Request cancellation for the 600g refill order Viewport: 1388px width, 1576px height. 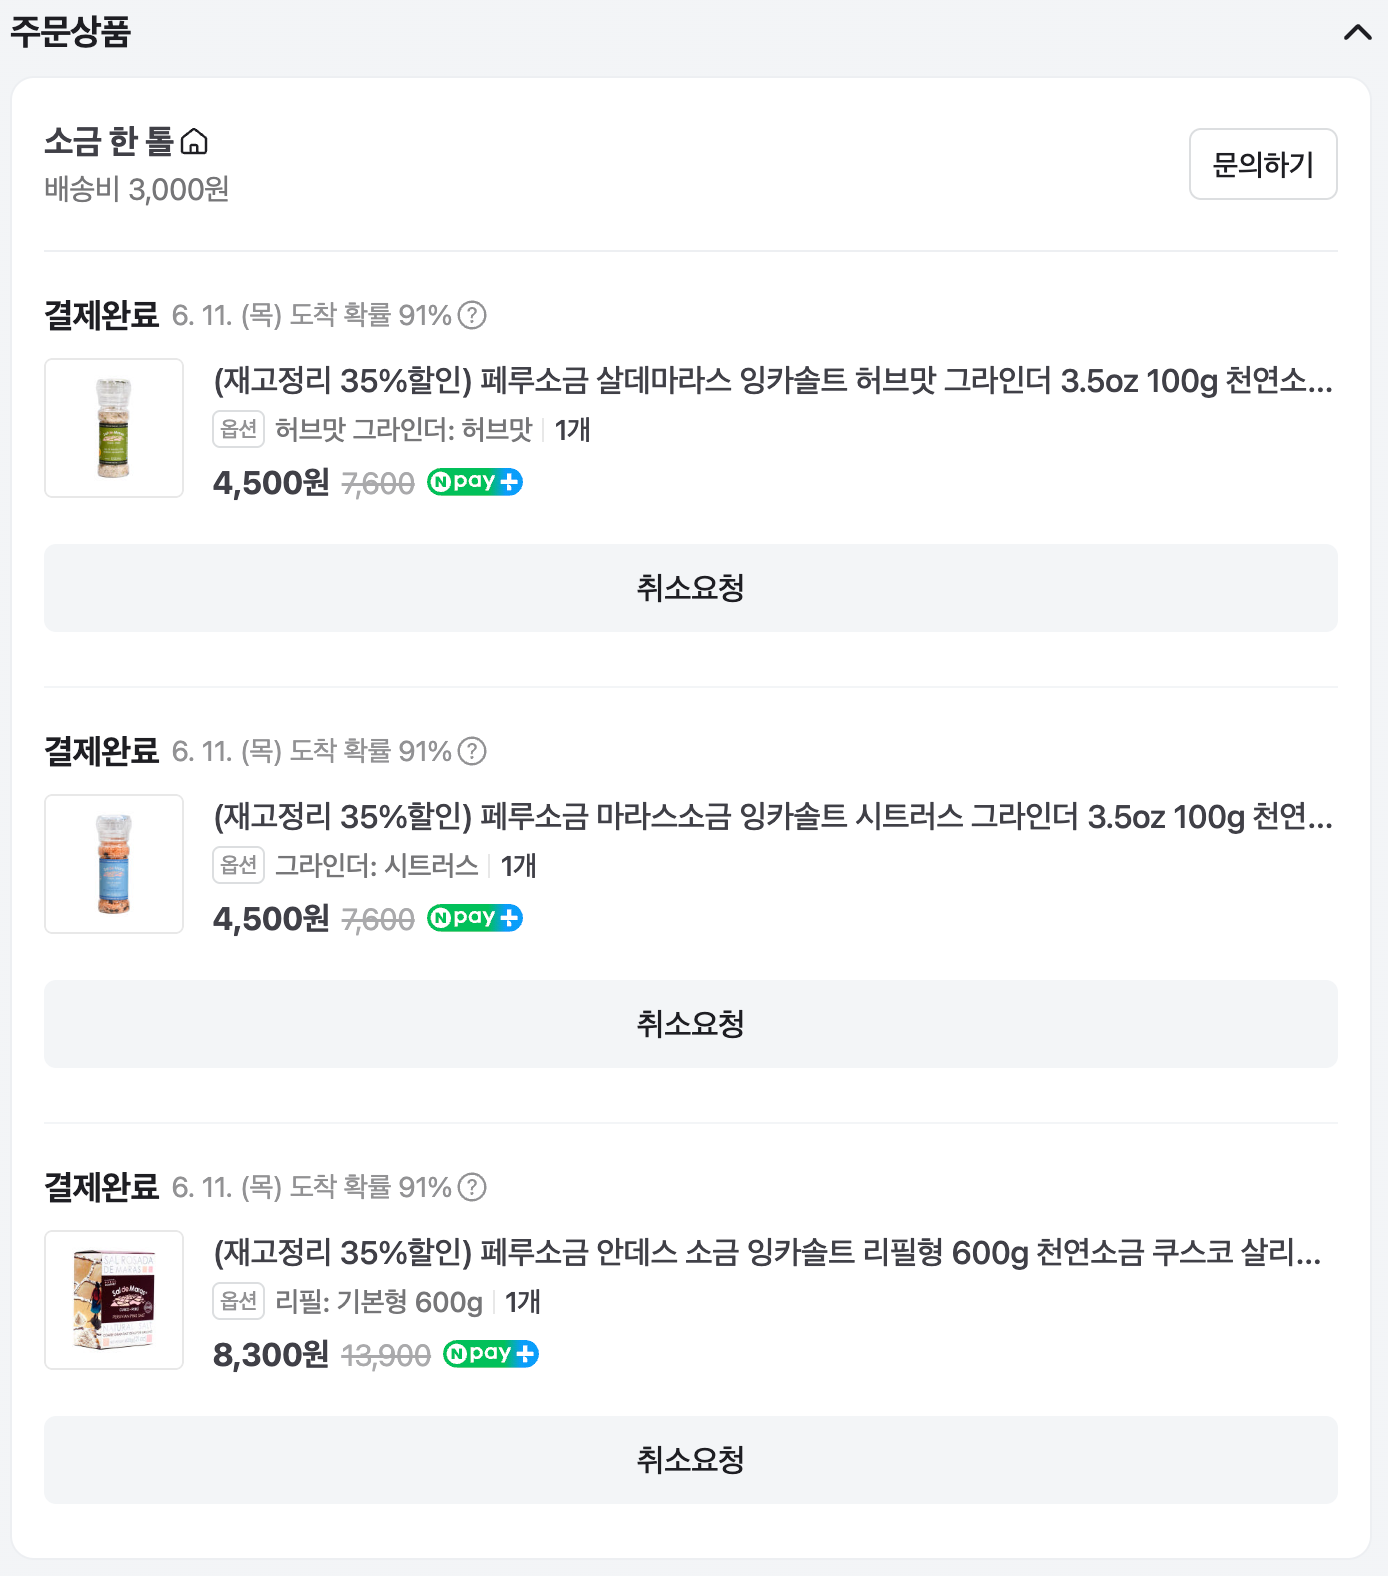(x=691, y=1460)
